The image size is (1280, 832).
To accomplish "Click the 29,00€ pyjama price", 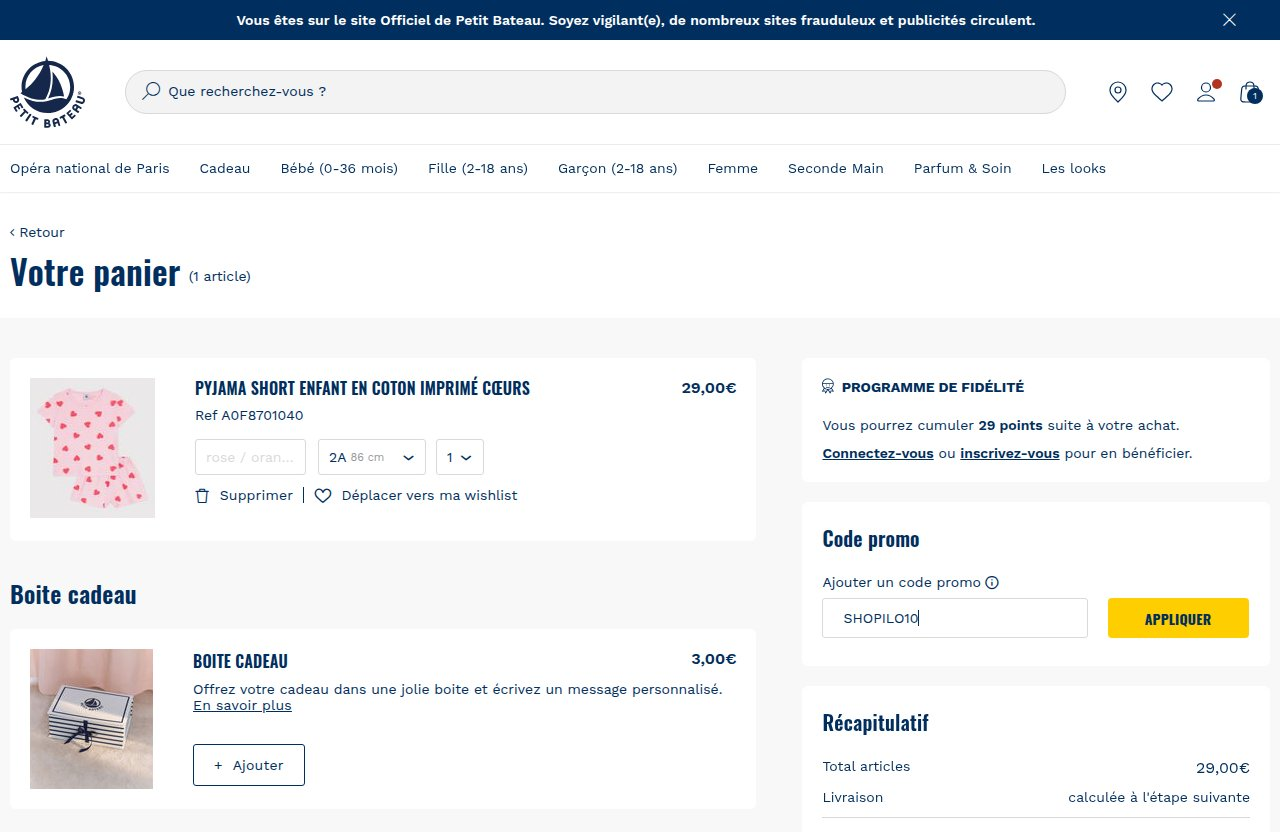I will pos(709,388).
